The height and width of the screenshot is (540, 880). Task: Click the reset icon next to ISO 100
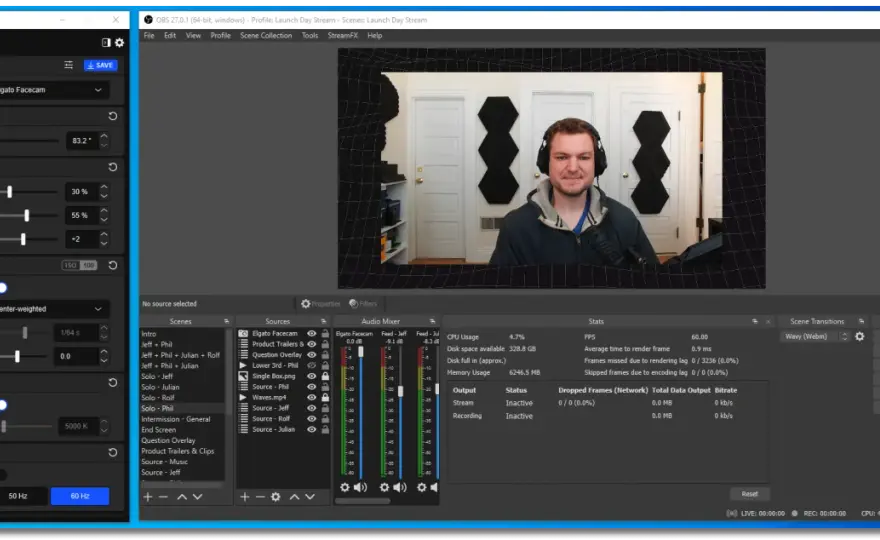(x=113, y=266)
